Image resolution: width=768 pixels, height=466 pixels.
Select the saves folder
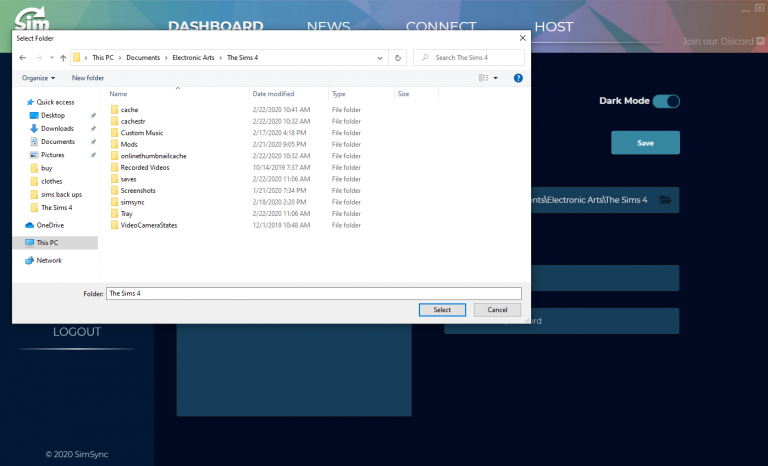pyautogui.click(x=128, y=179)
